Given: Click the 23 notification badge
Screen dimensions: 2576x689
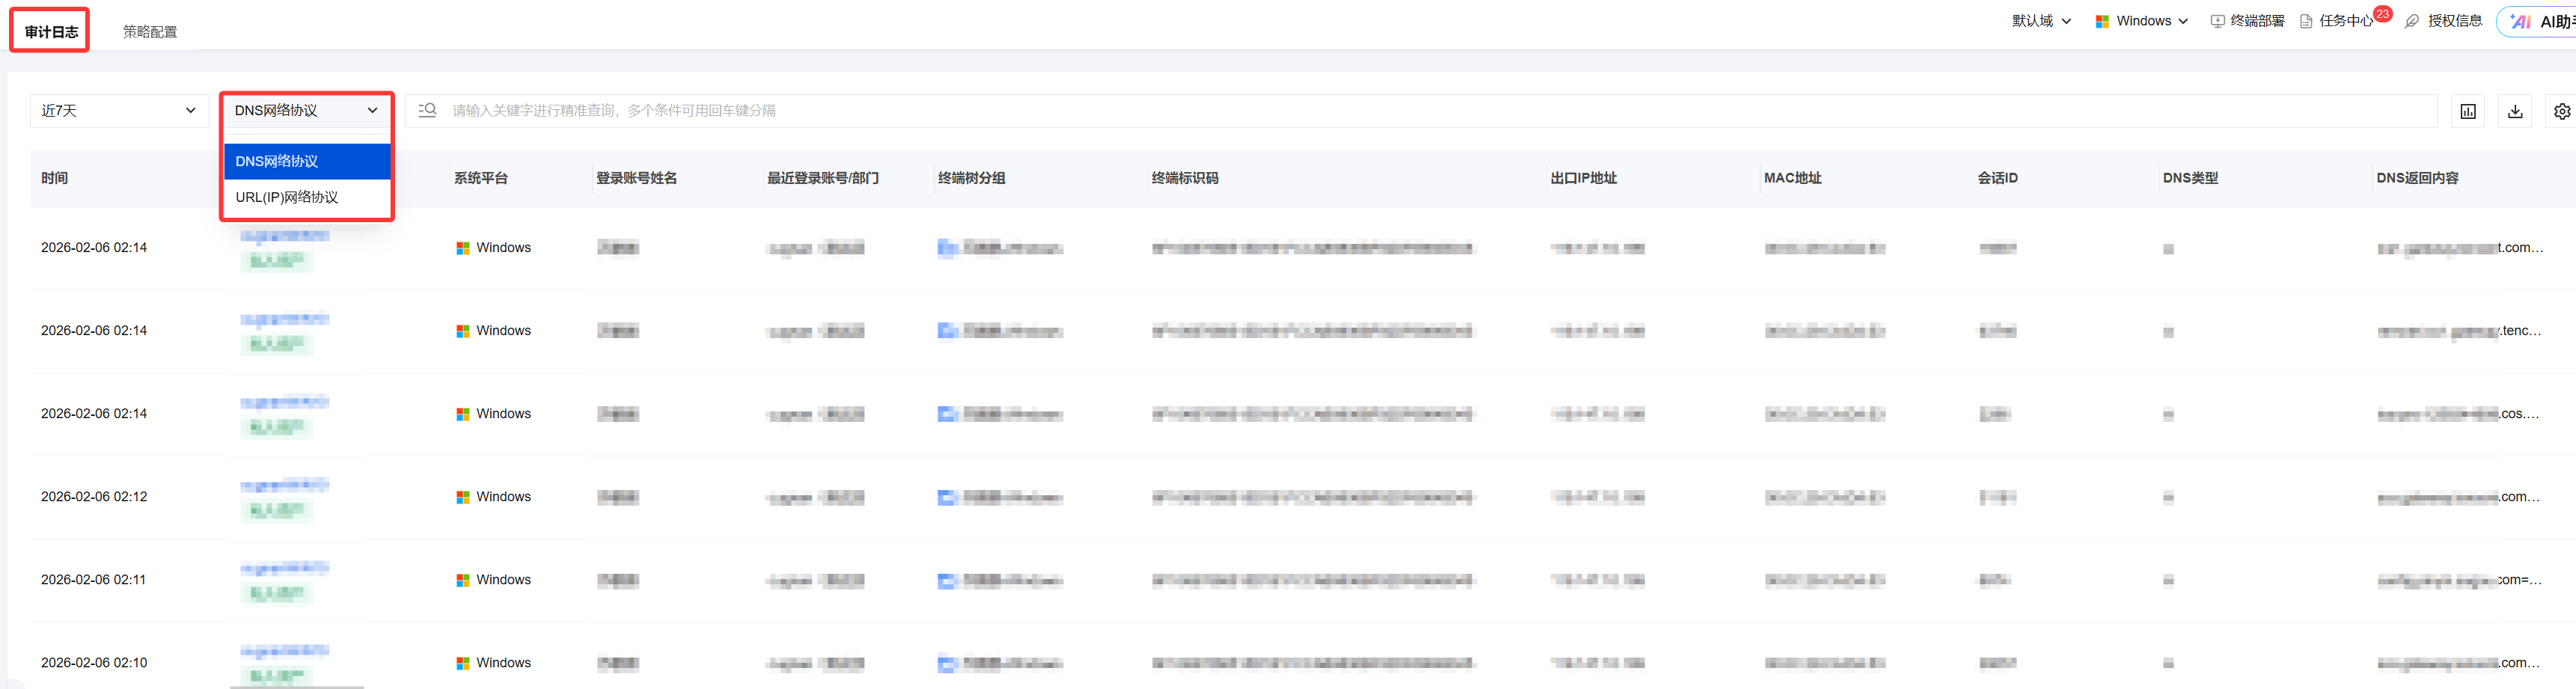Looking at the screenshot, I should pos(2383,14).
